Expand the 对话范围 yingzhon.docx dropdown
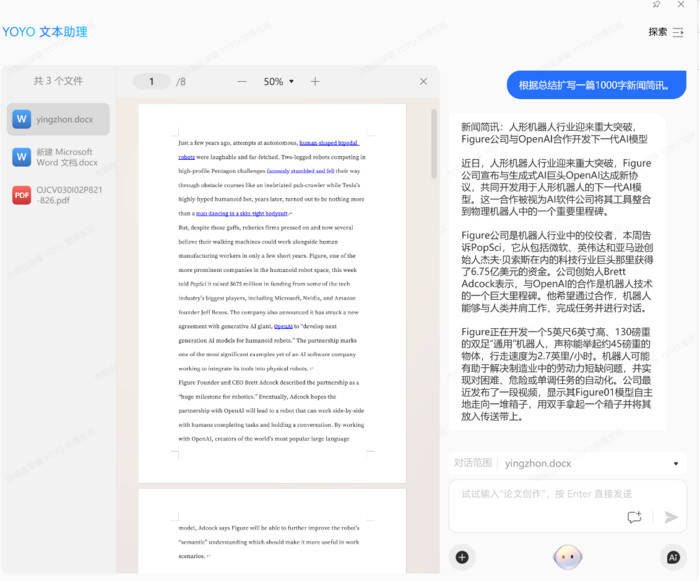 click(676, 464)
